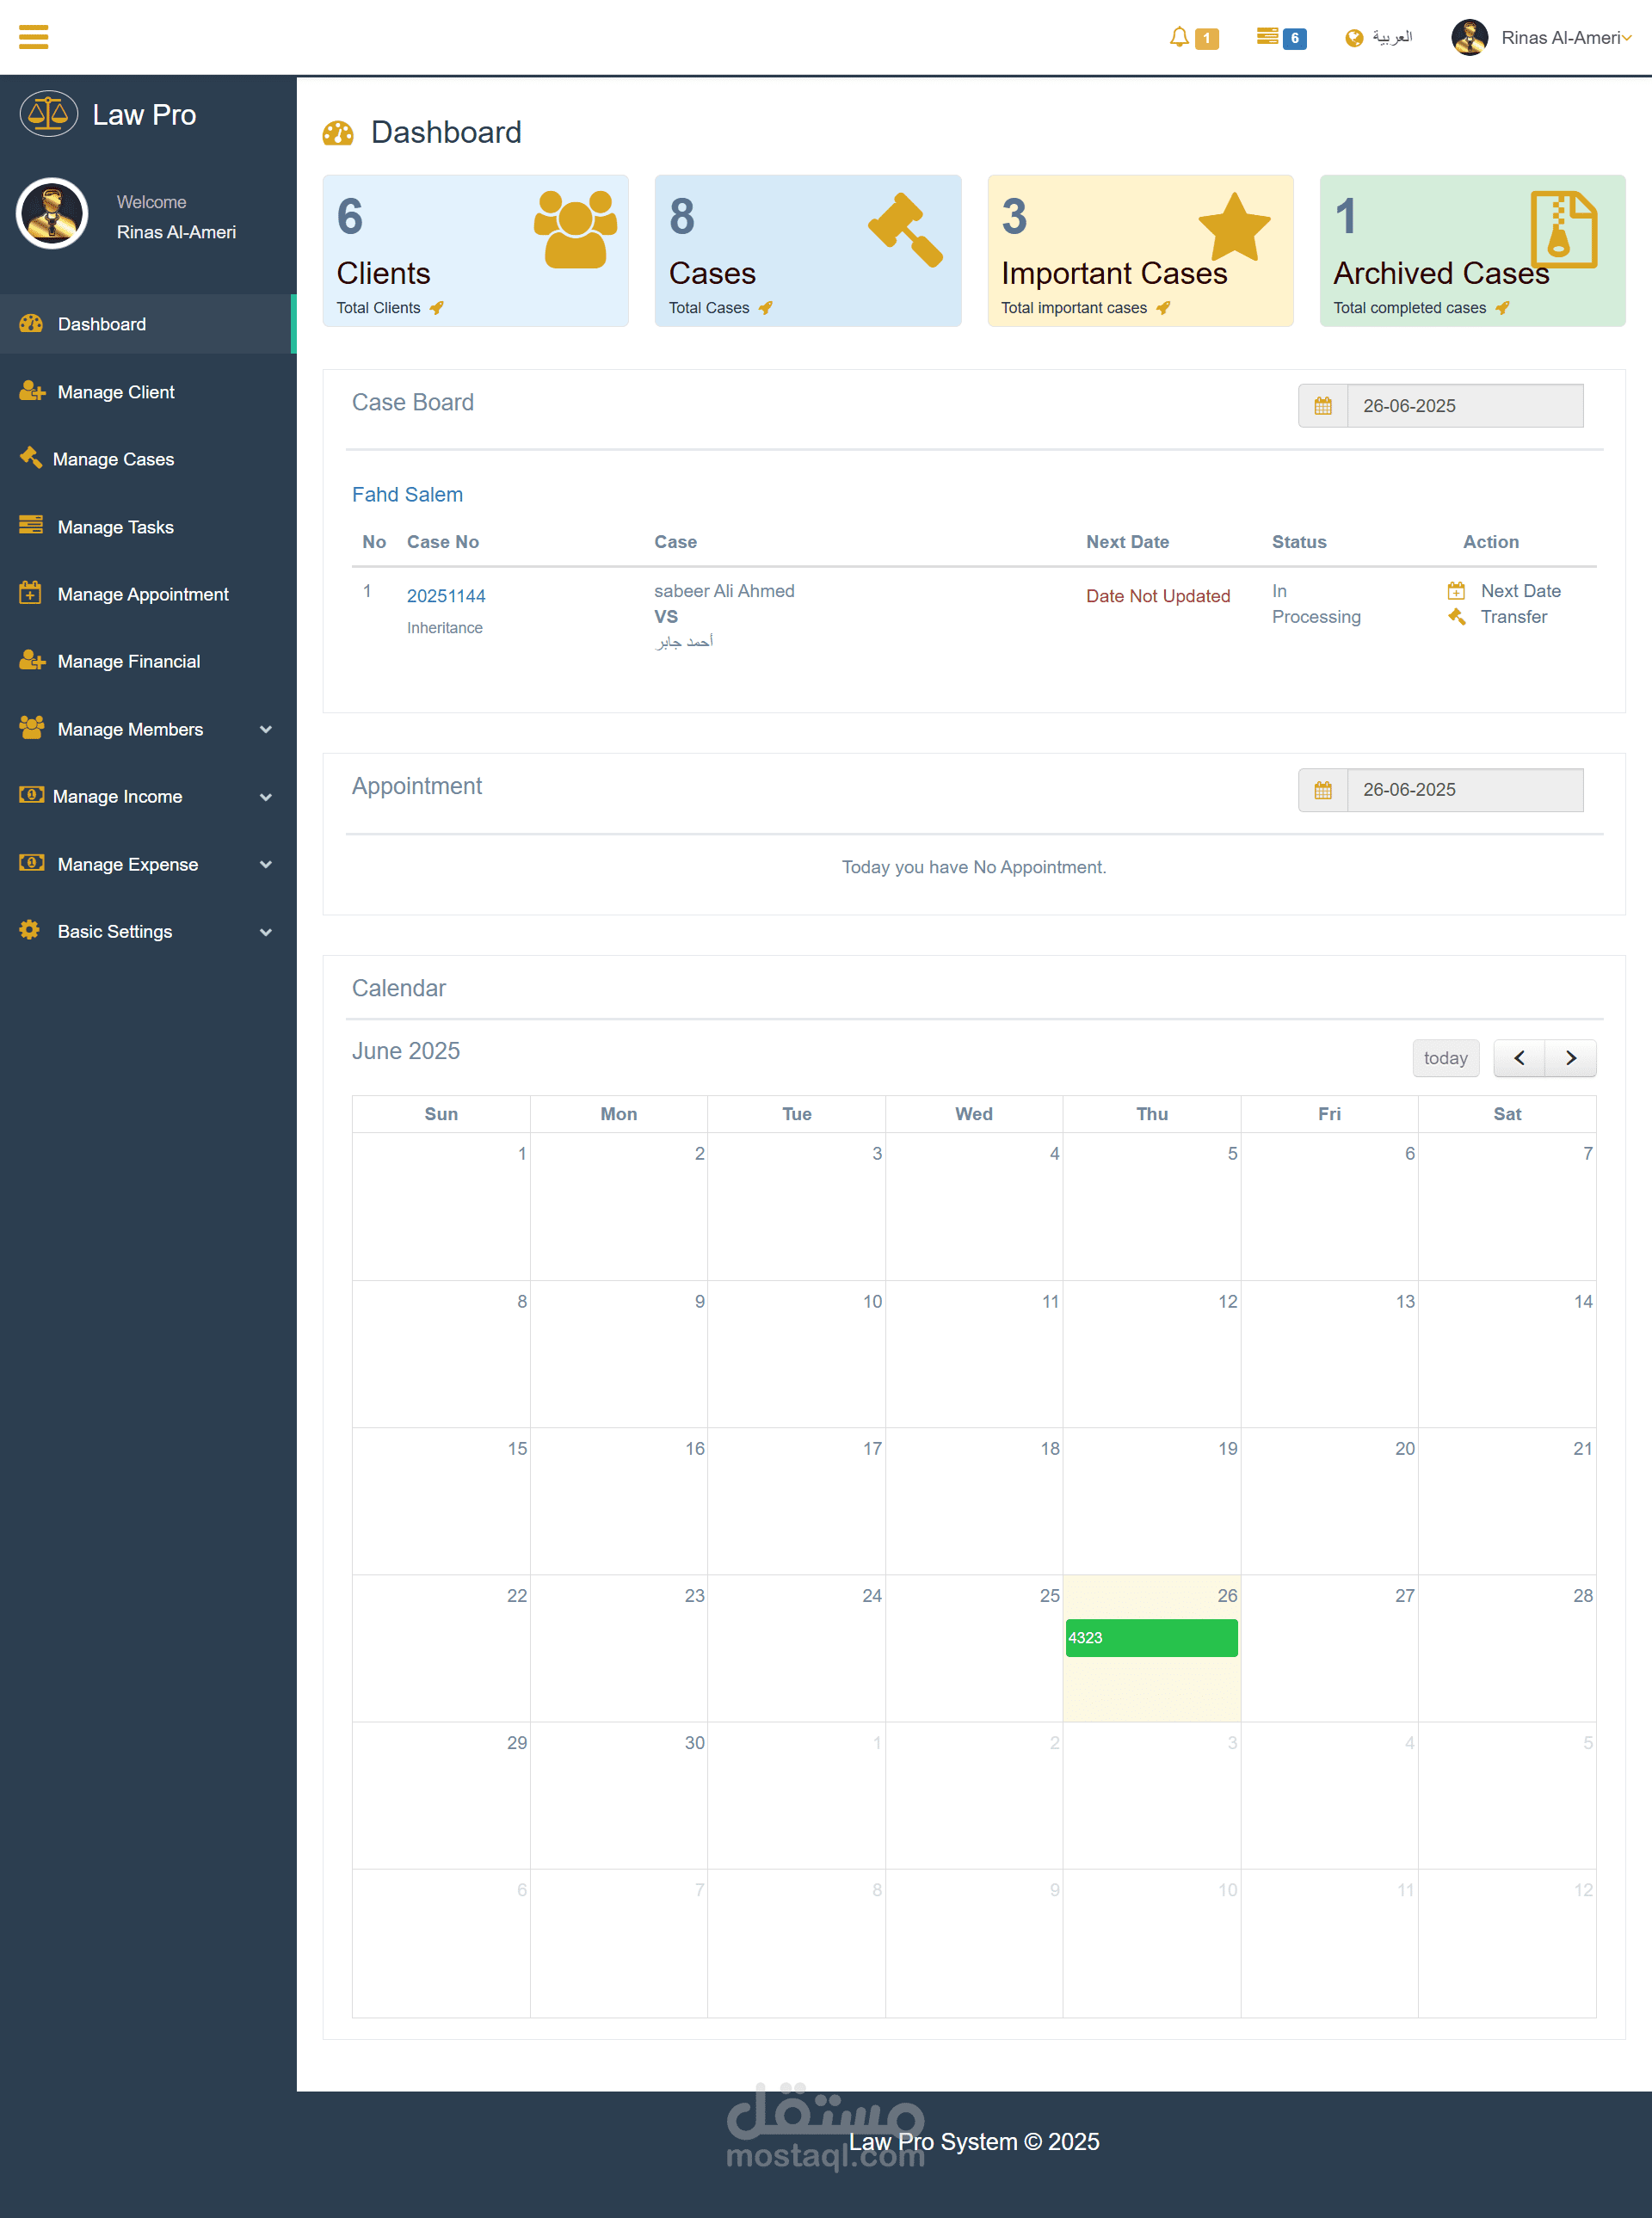The width and height of the screenshot is (1652, 2218).
Task: Go to next month in calendar
Action: [x=1570, y=1058]
